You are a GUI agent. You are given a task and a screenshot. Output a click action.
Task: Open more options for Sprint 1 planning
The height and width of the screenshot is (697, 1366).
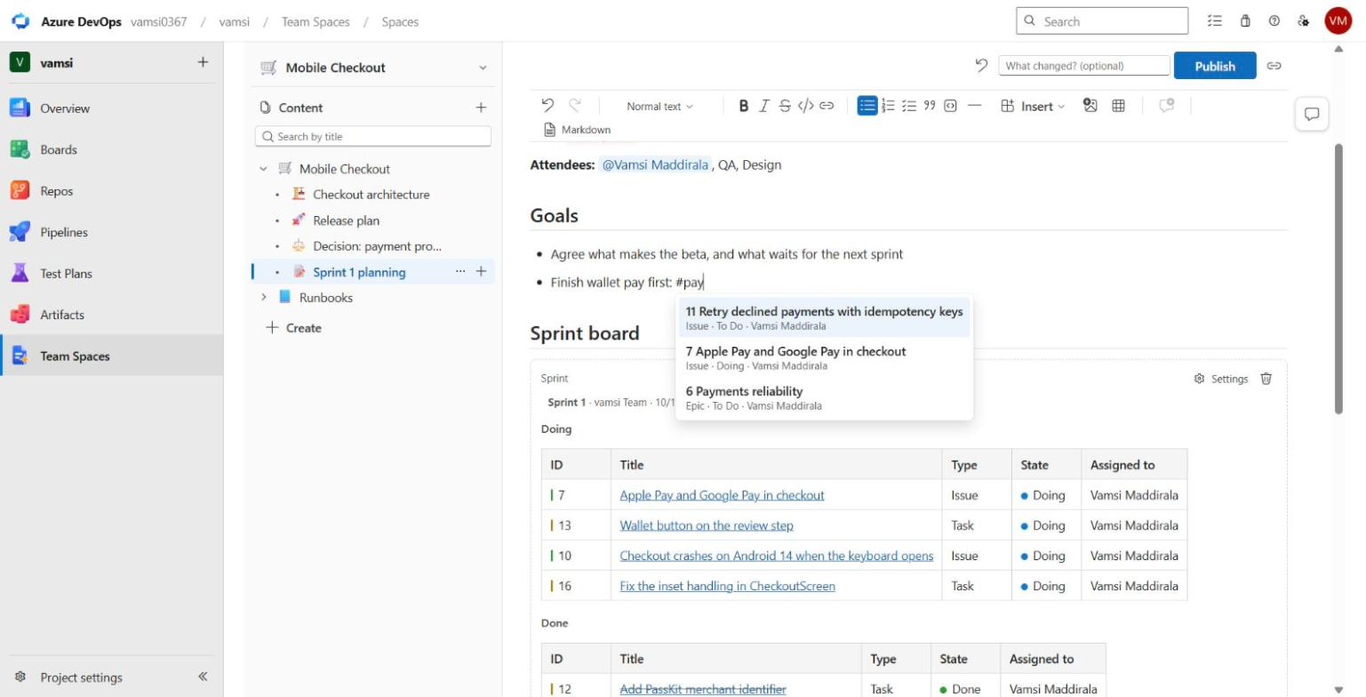[460, 272]
